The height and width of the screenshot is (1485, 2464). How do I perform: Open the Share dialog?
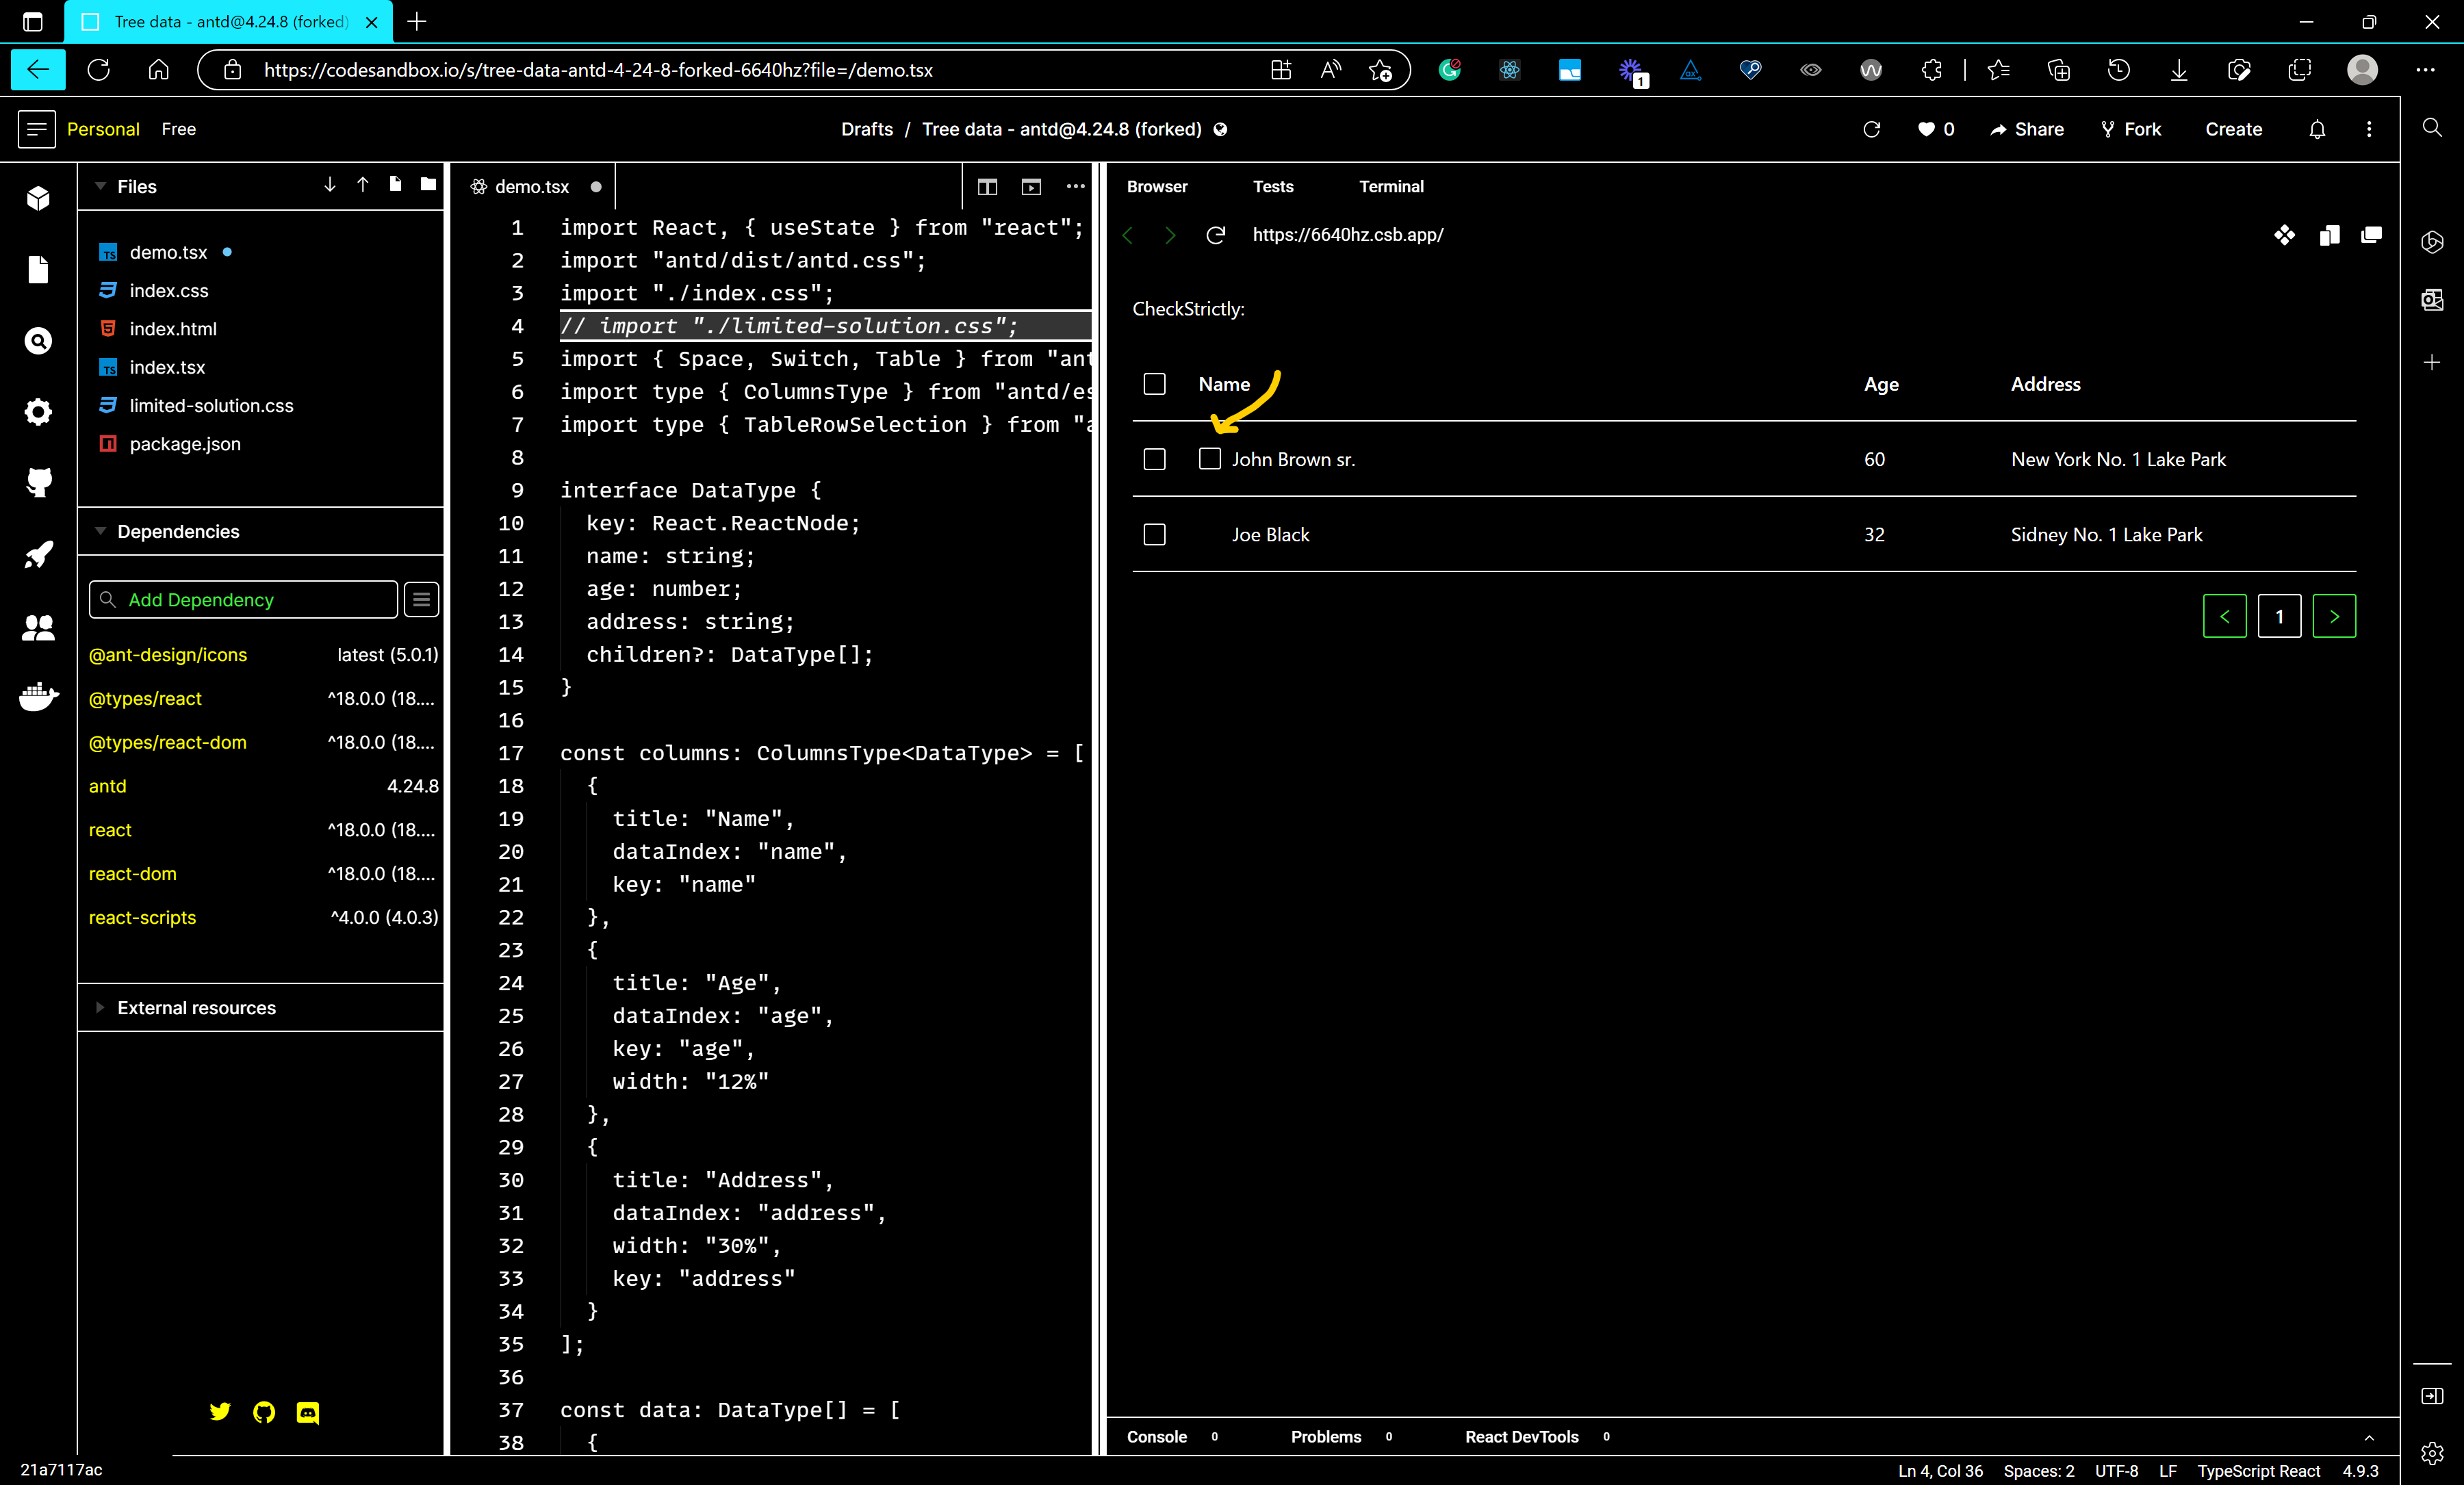[x=2026, y=129]
